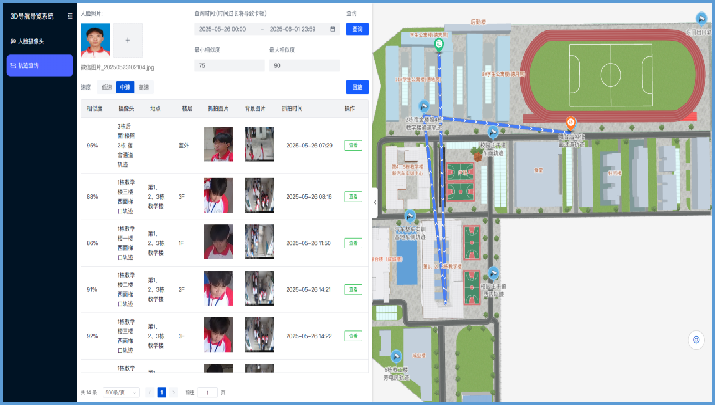Click the minimum similarity field showing 75
716x405 pixels.
pyautogui.click(x=230, y=65)
